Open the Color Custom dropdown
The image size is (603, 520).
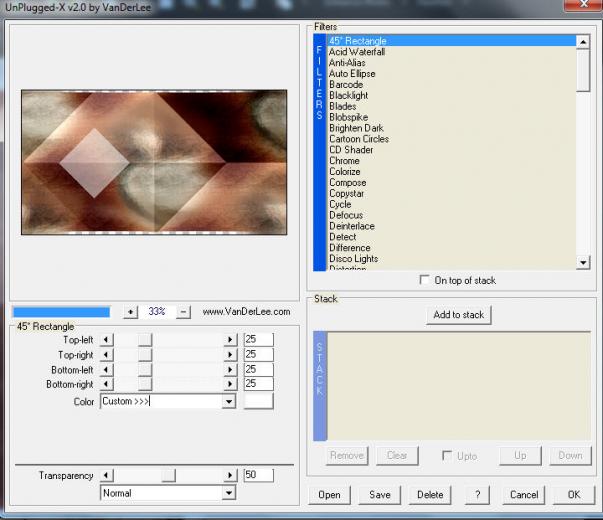229,402
